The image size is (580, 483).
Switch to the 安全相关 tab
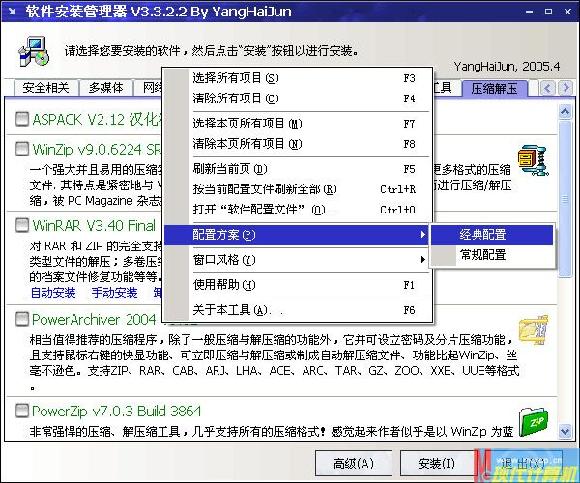[46, 88]
